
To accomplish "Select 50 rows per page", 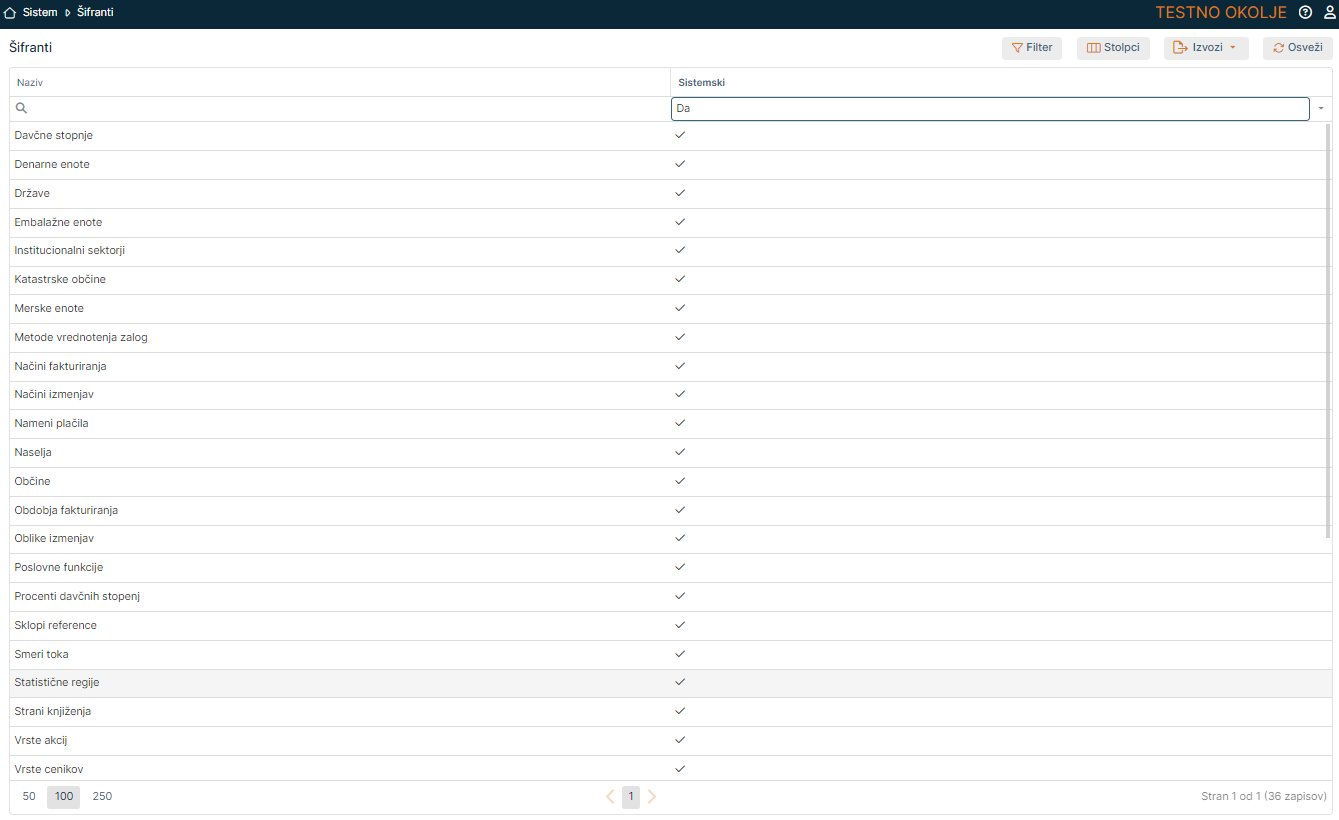I will coord(29,797).
